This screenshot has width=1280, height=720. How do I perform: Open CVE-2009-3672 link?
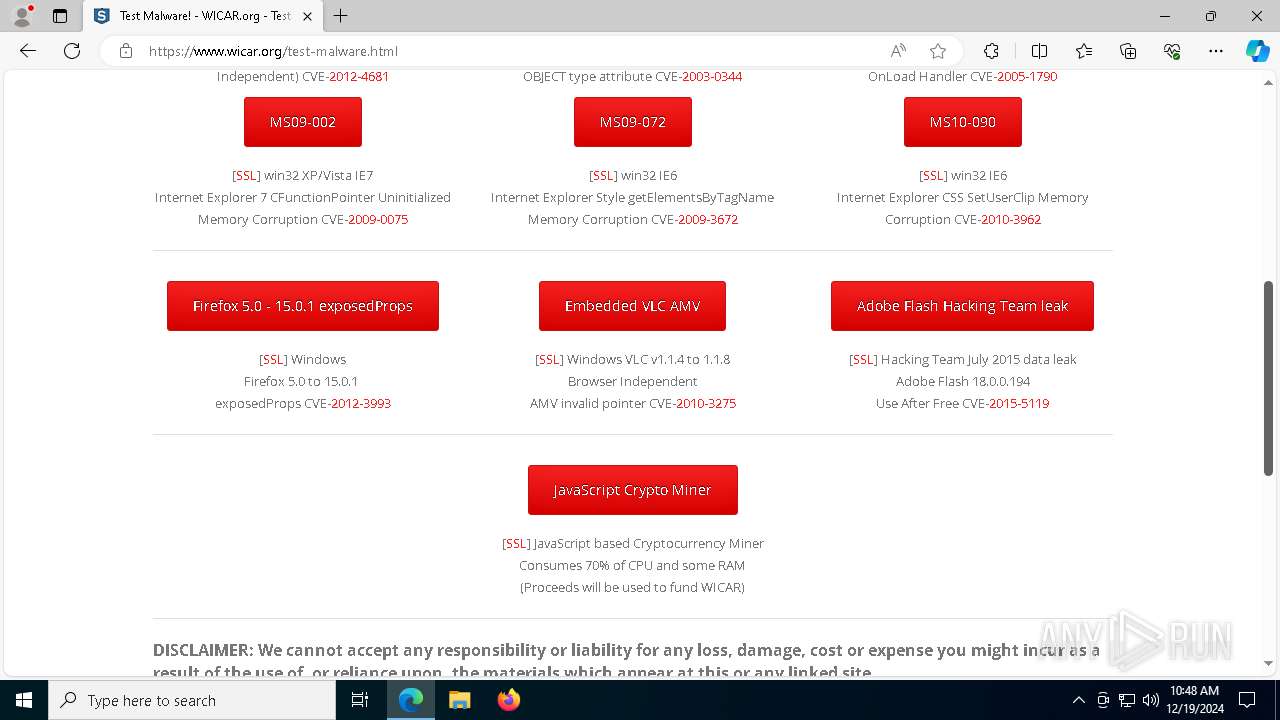(708, 219)
